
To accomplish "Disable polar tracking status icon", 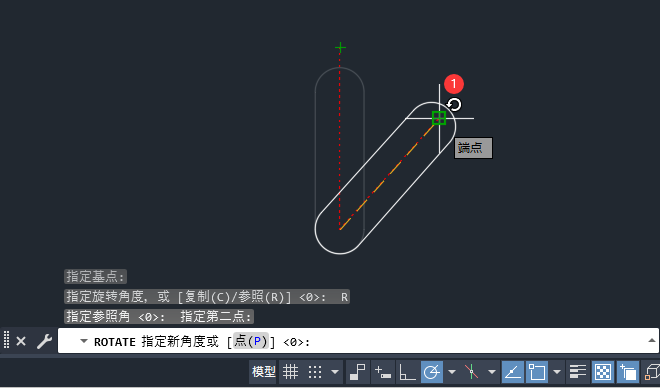I will coord(431,372).
